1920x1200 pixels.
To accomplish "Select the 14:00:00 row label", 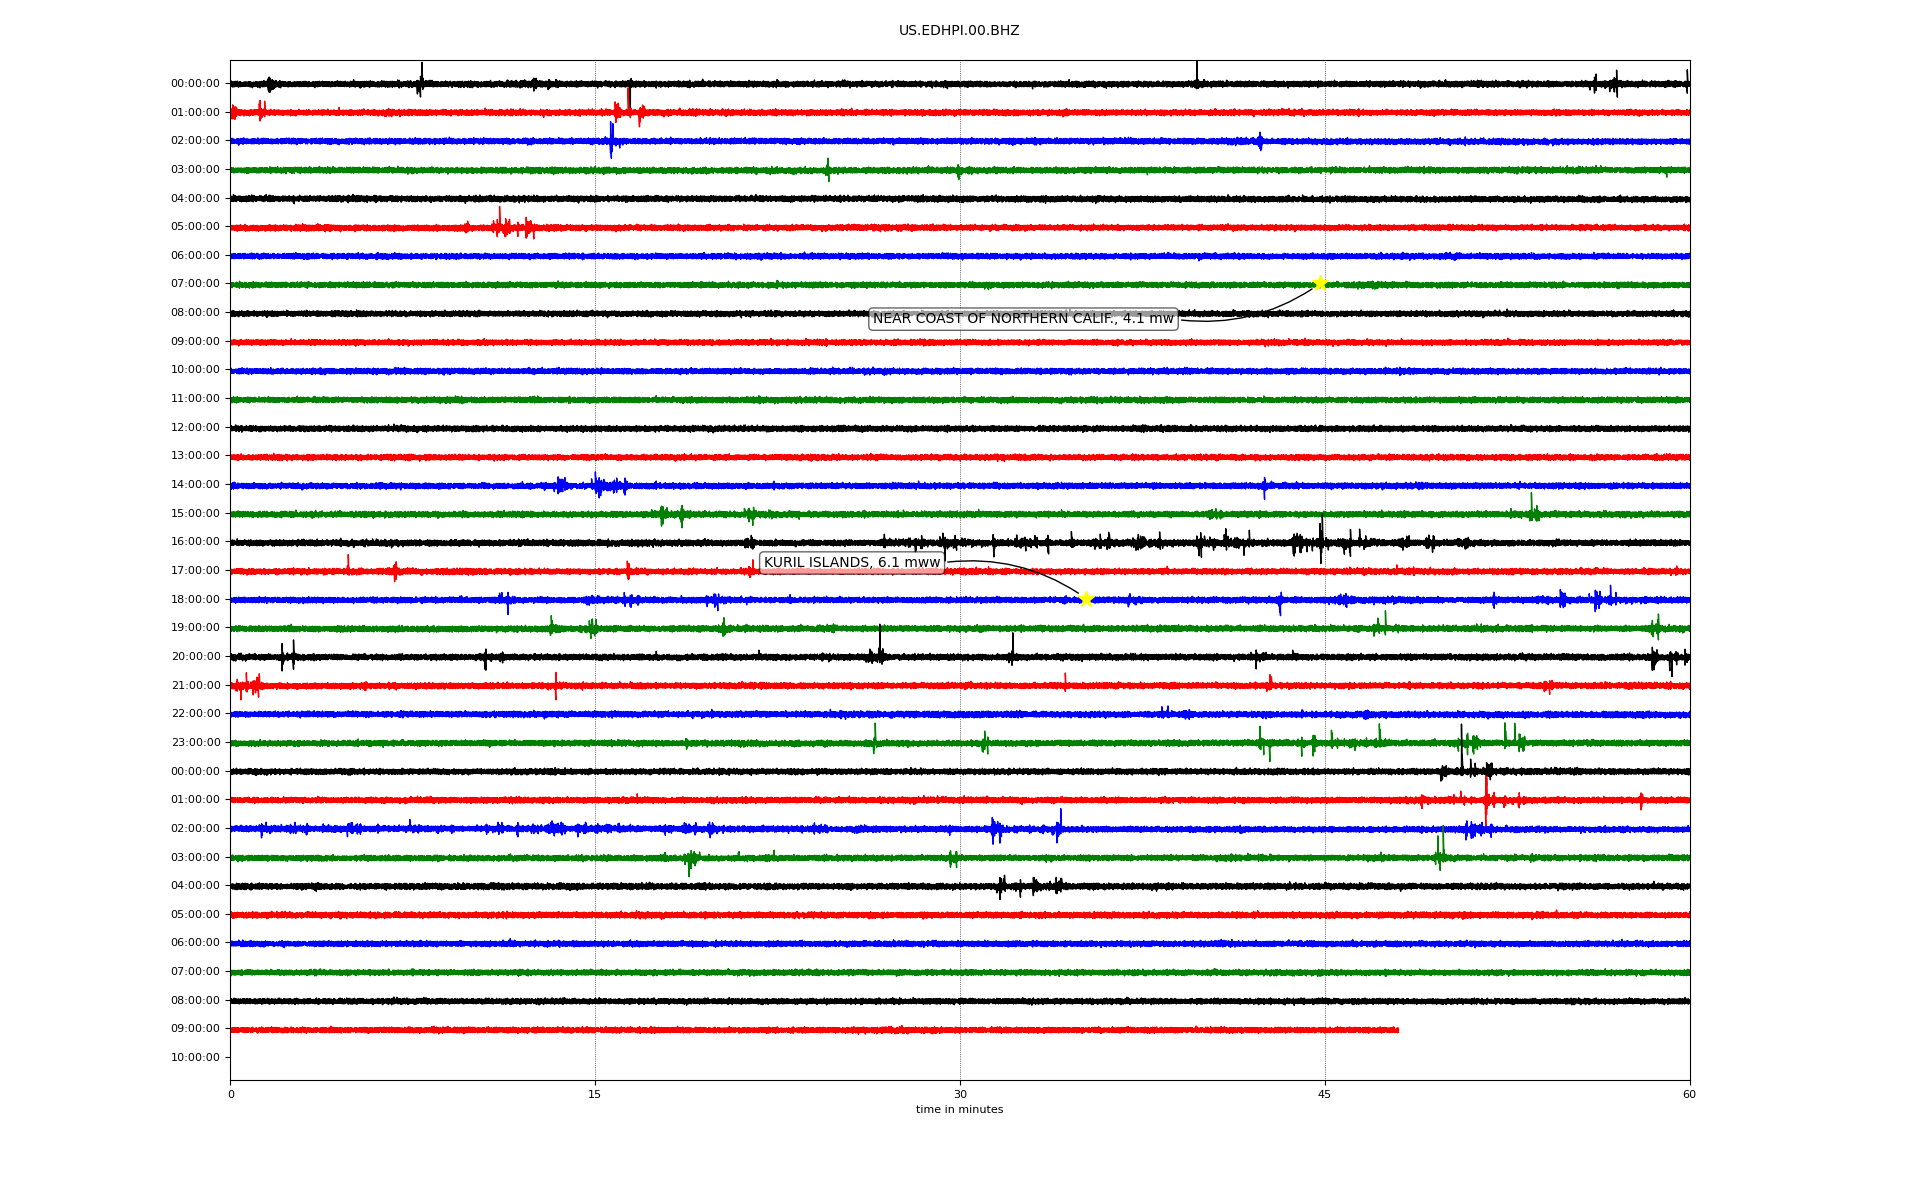I will (x=195, y=485).
